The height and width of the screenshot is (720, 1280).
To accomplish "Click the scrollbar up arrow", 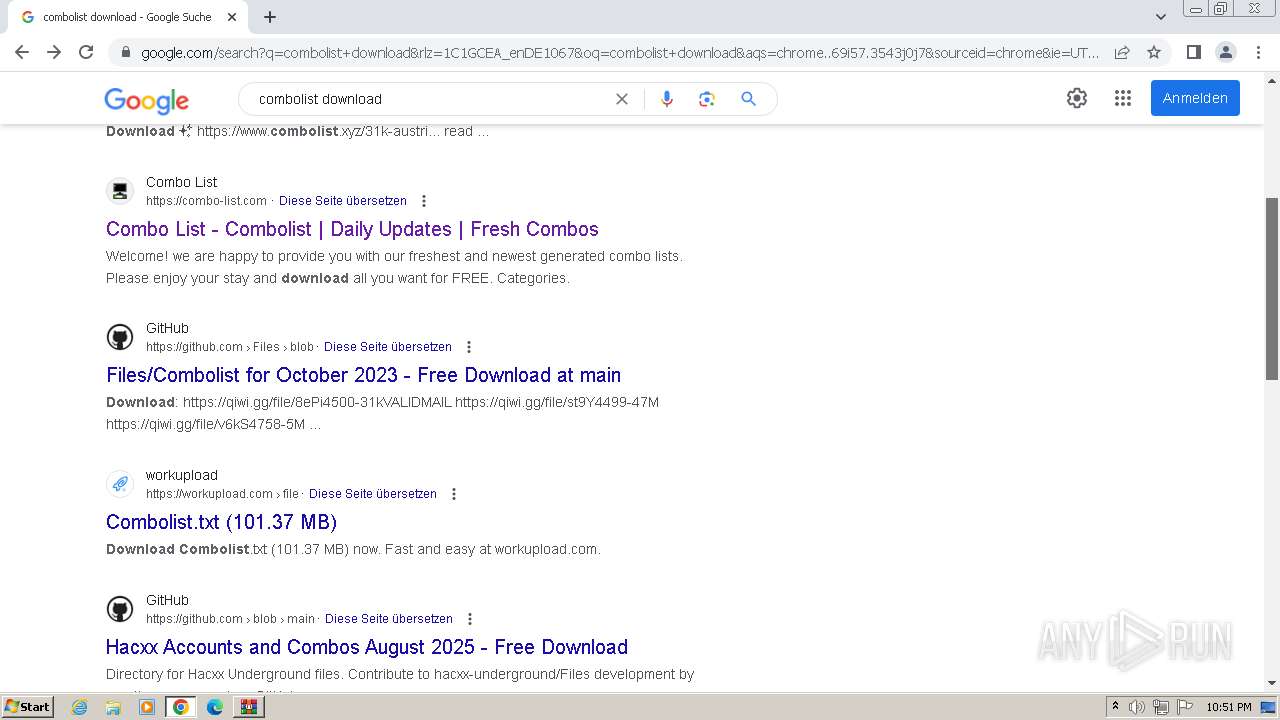I will pyautogui.click(x=1272, y=79).
